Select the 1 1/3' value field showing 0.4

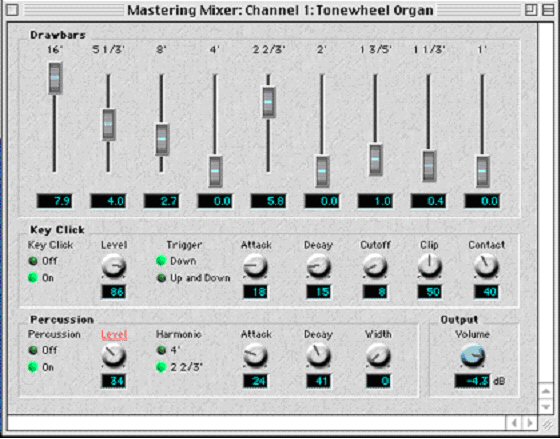click(429, 201)
